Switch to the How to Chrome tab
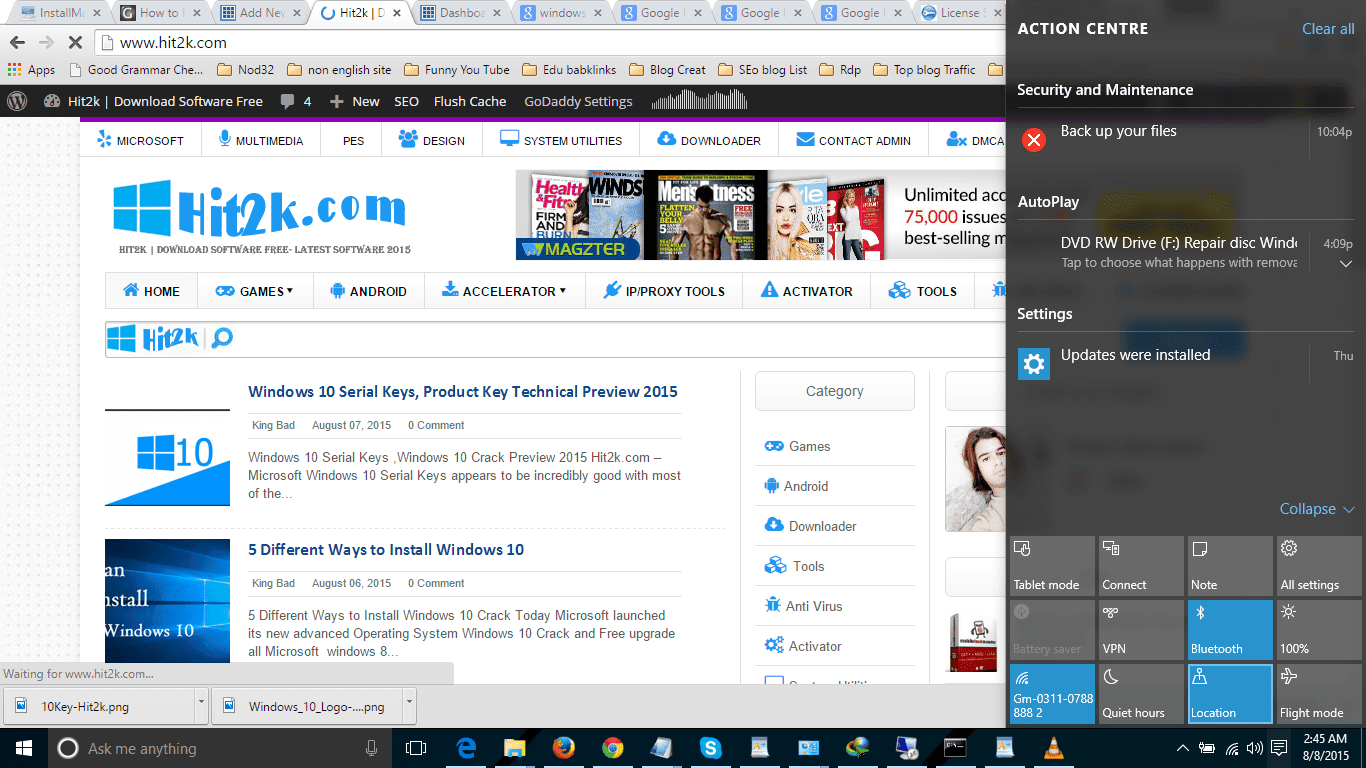 [x=158, y=13]
